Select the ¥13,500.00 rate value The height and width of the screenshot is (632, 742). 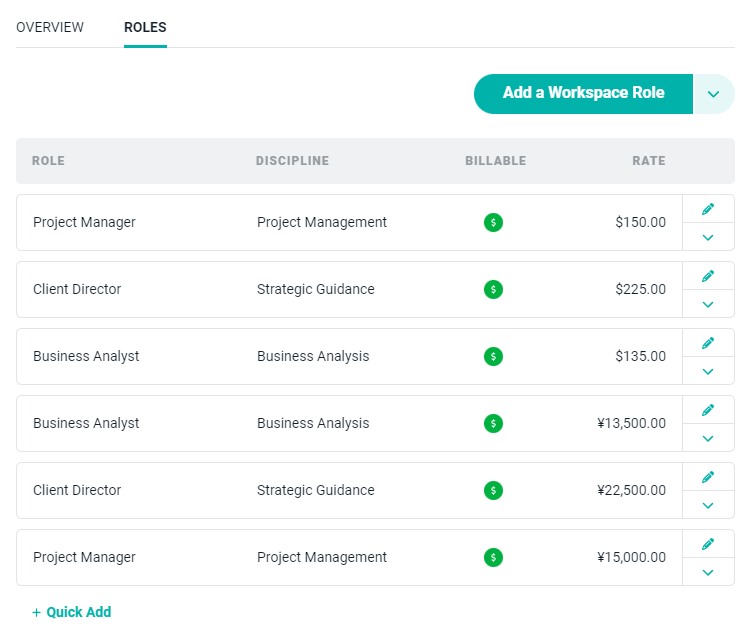click(631, 423)
